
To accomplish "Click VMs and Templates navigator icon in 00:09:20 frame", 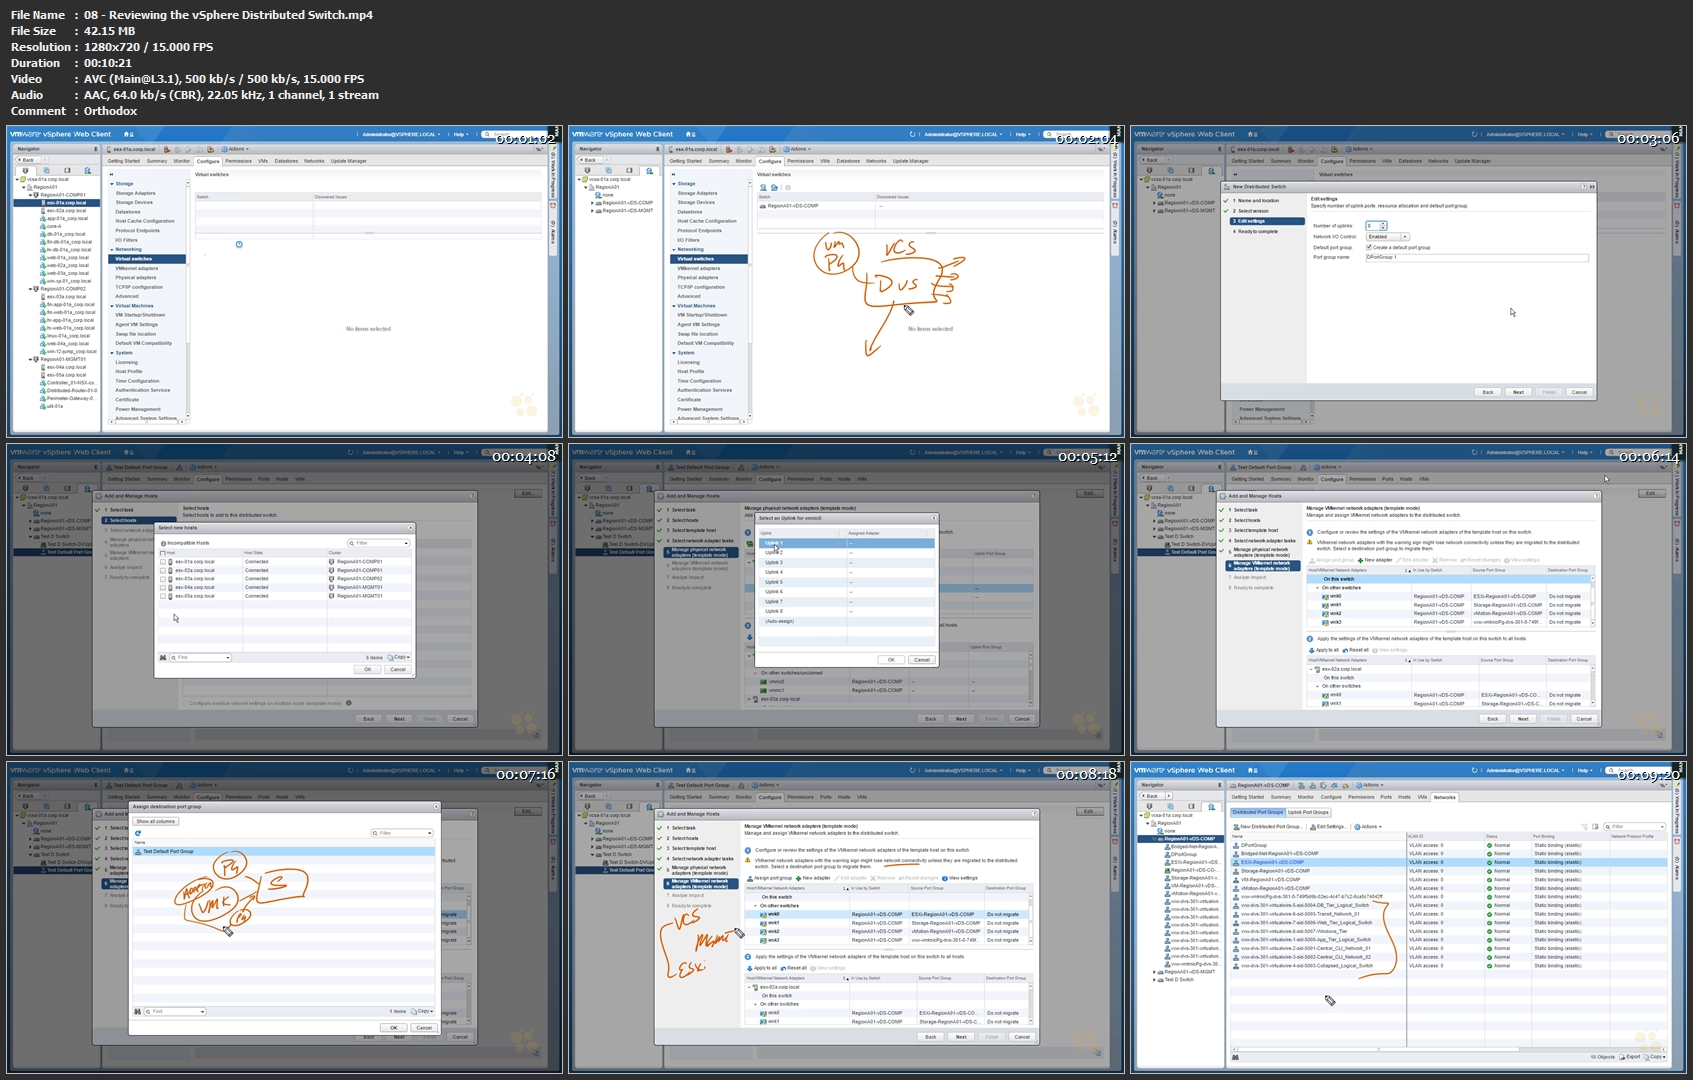I will pos(1170,806).
